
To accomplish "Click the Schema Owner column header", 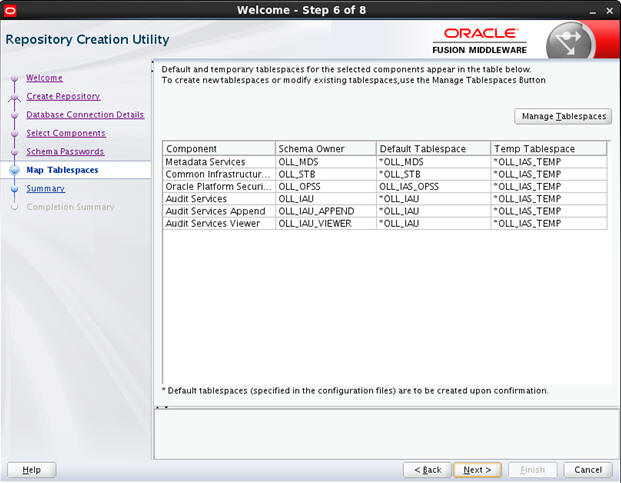I will (326, 149).
